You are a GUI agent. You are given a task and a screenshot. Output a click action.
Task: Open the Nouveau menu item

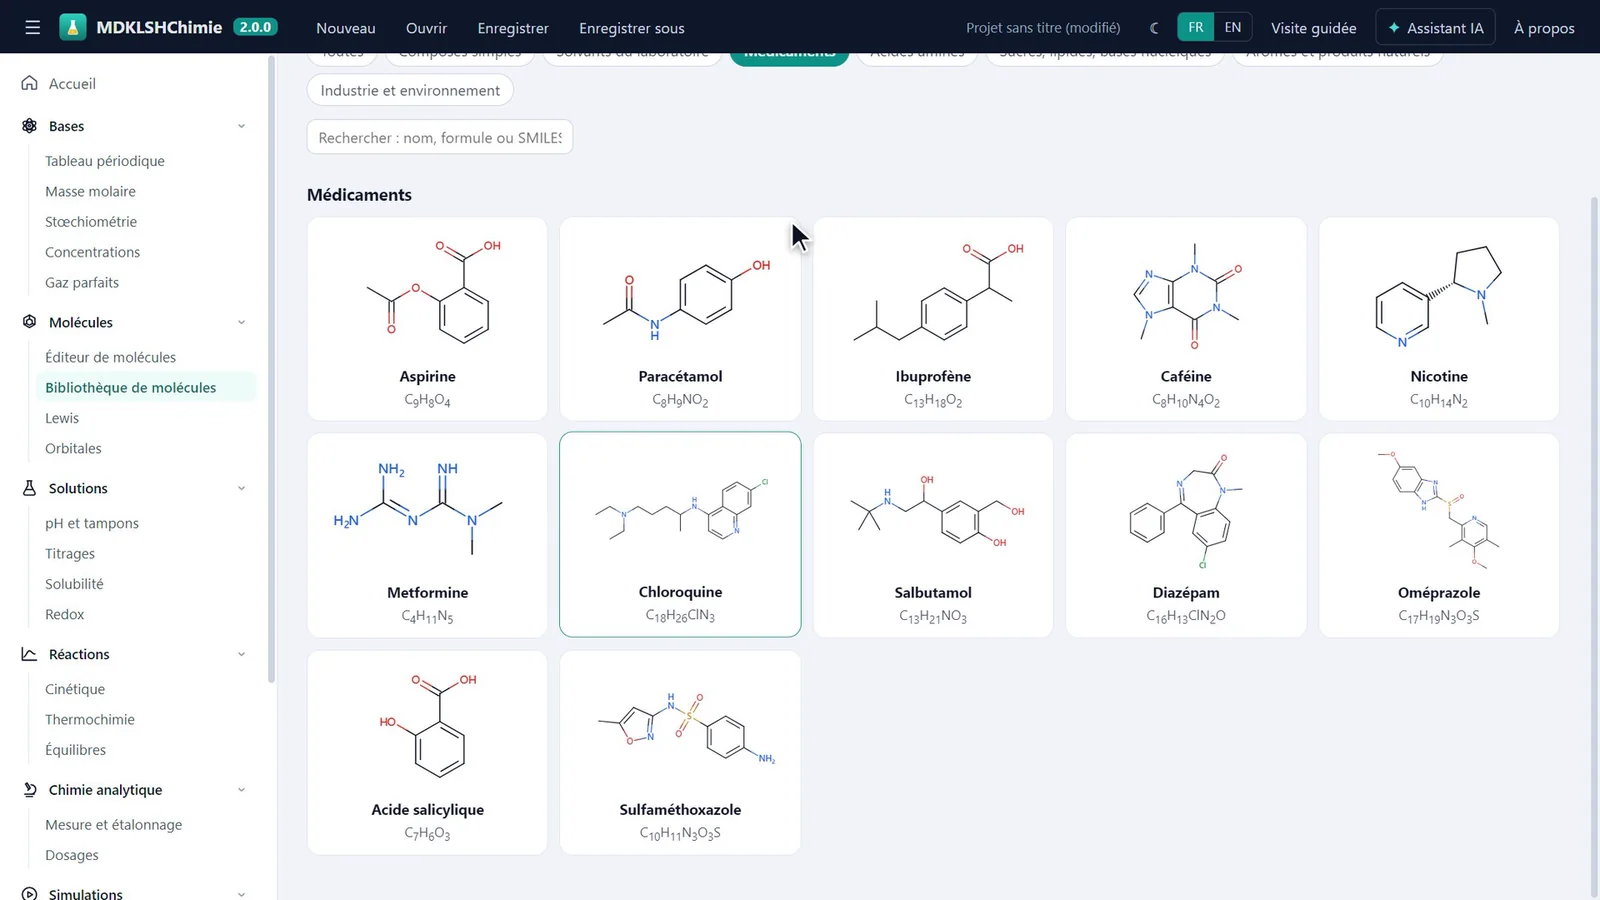(346, 28)
